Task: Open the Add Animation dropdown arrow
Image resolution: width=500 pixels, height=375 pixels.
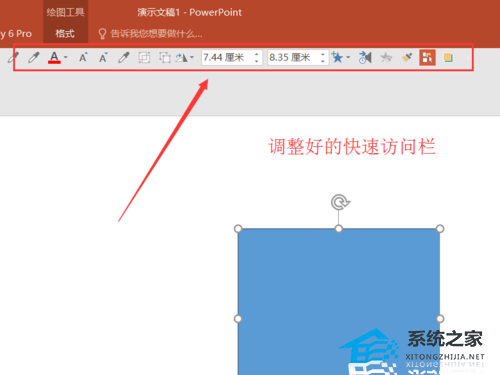Action: [348, 57]
